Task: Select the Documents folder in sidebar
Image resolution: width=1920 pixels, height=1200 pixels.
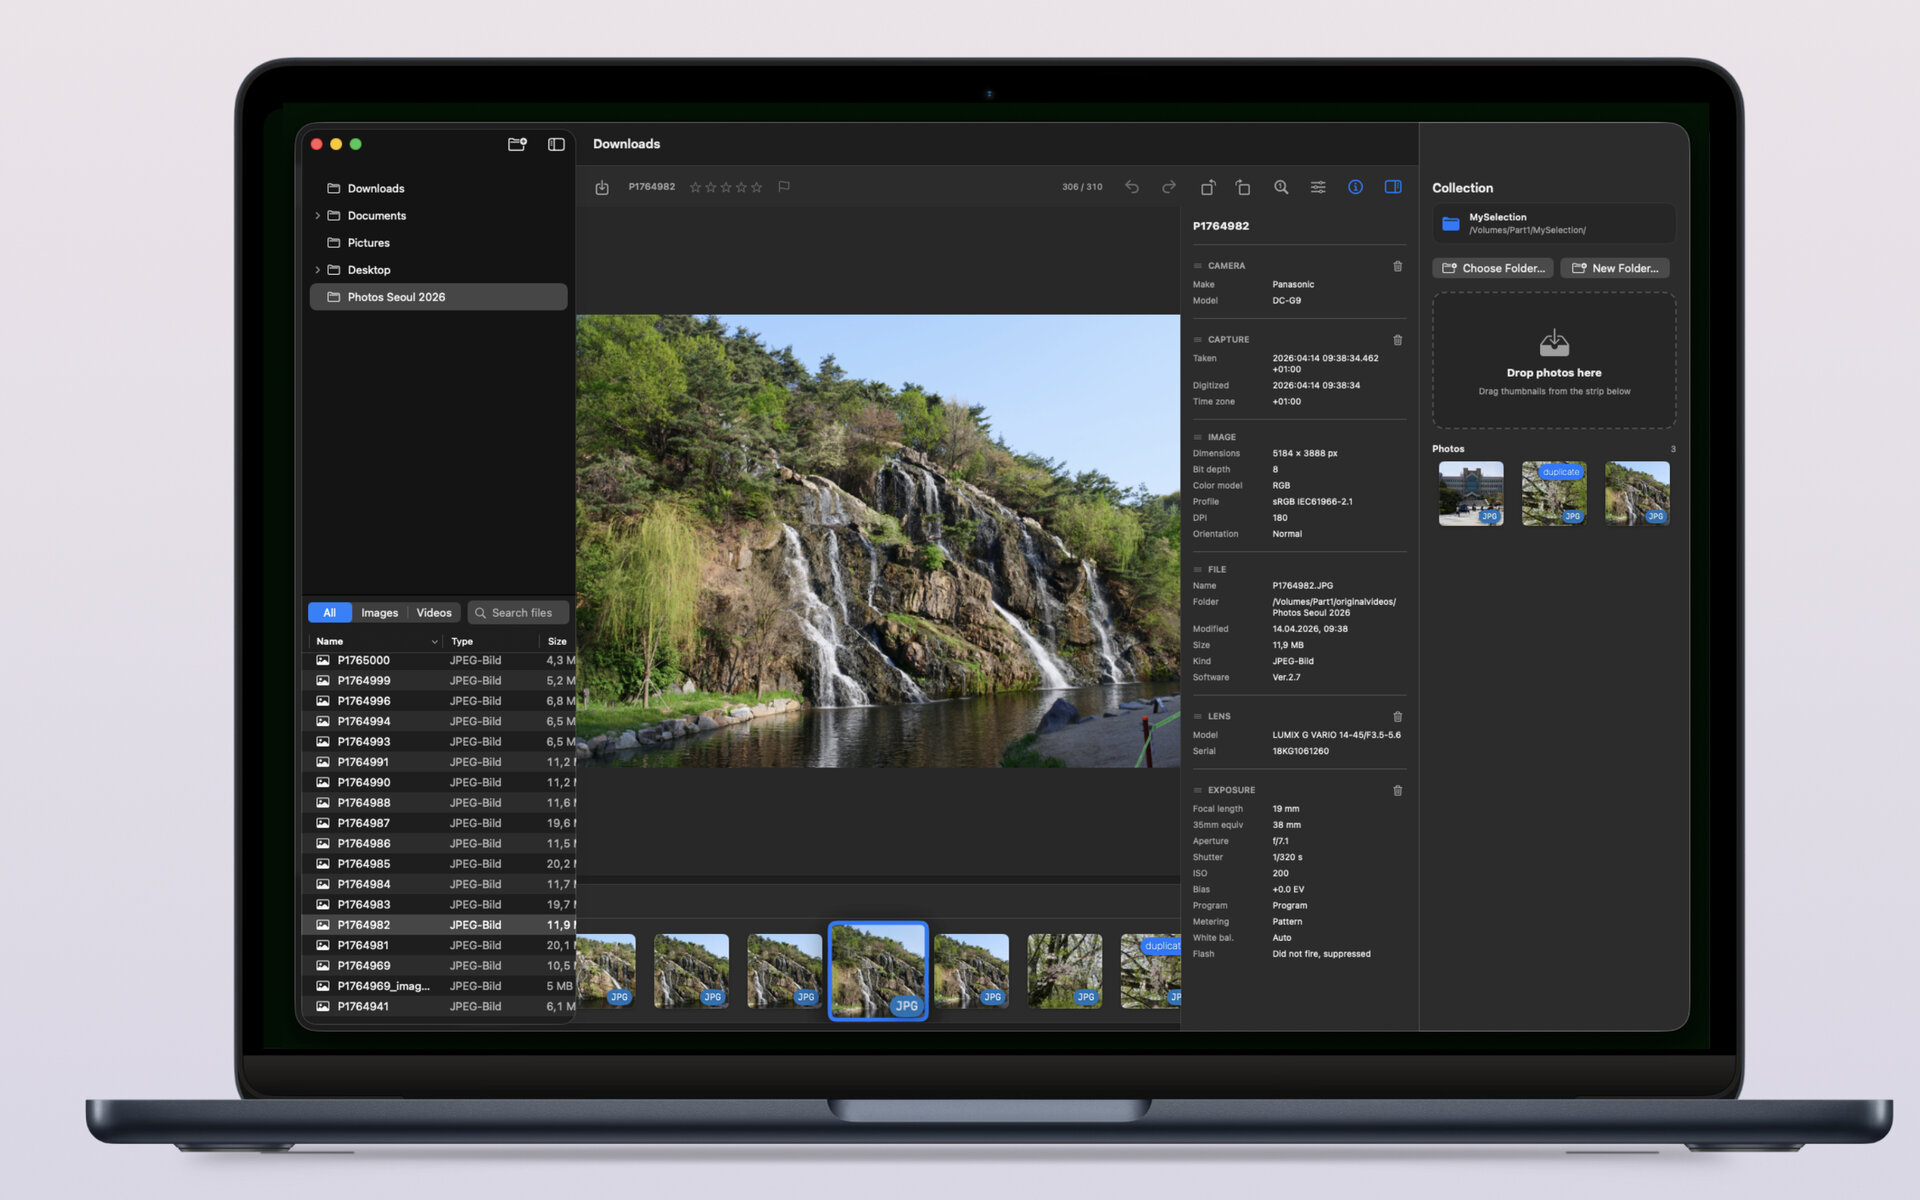Action: tap(439, 216)
